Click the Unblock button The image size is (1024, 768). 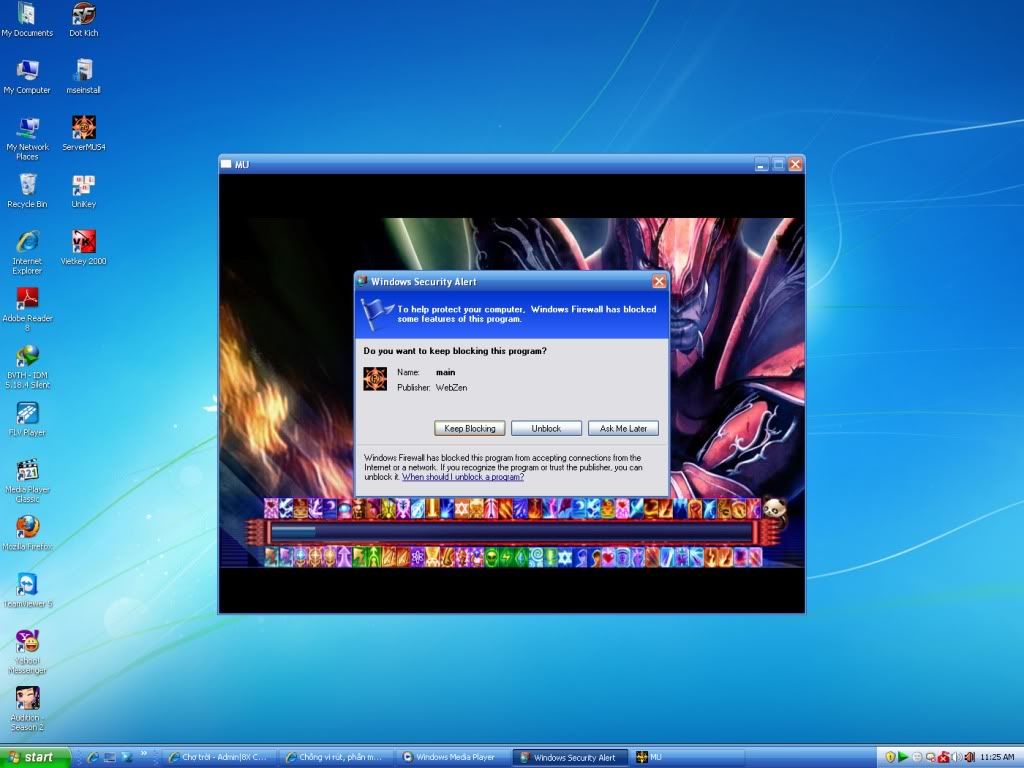(x=546, y=428)
